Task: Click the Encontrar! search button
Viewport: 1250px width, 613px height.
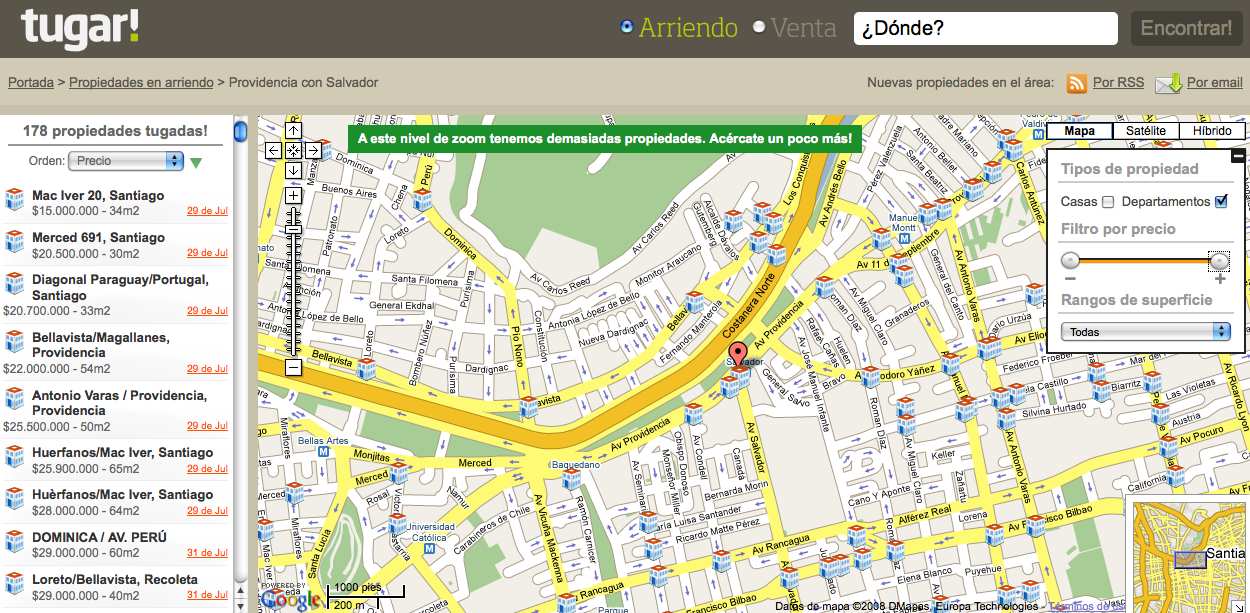Action: tap(1186, 28)
